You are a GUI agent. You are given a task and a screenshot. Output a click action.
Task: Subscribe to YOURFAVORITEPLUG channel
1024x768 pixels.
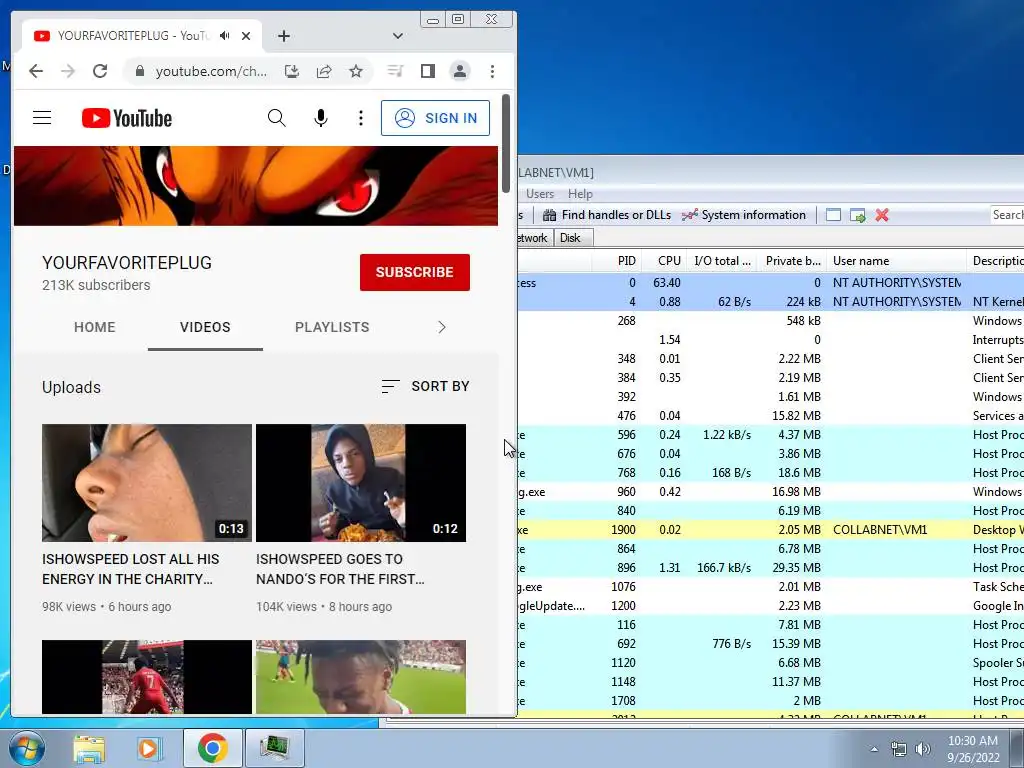(415, 272)
